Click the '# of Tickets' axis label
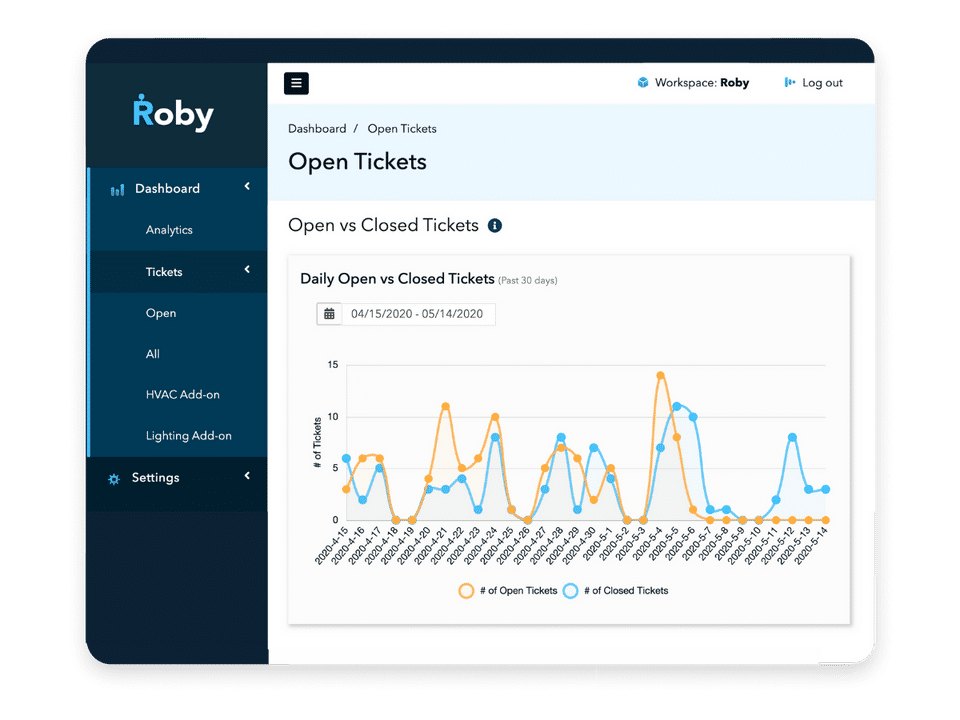The height and width of the screenshot is (720, 960). click(x=317, y=443)
